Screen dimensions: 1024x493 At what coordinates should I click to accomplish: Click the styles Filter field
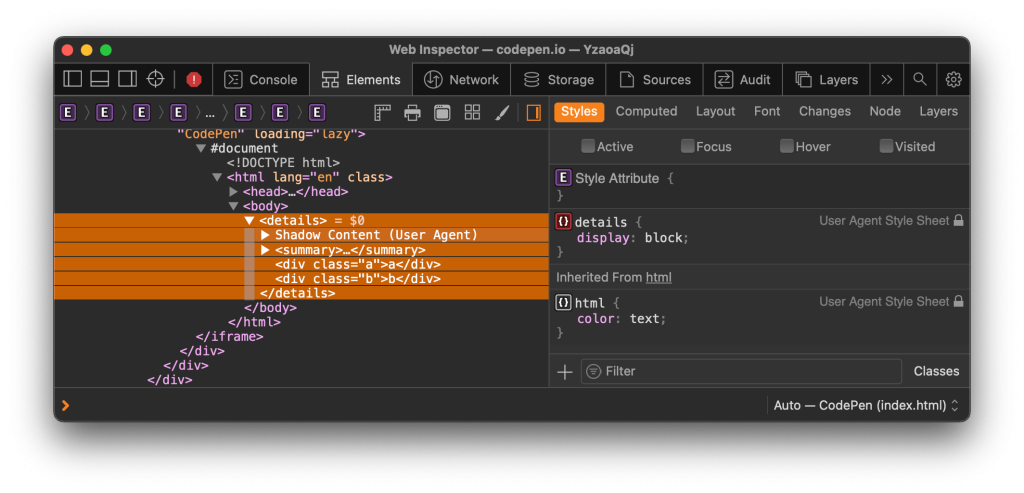click(x=741, y=372)
